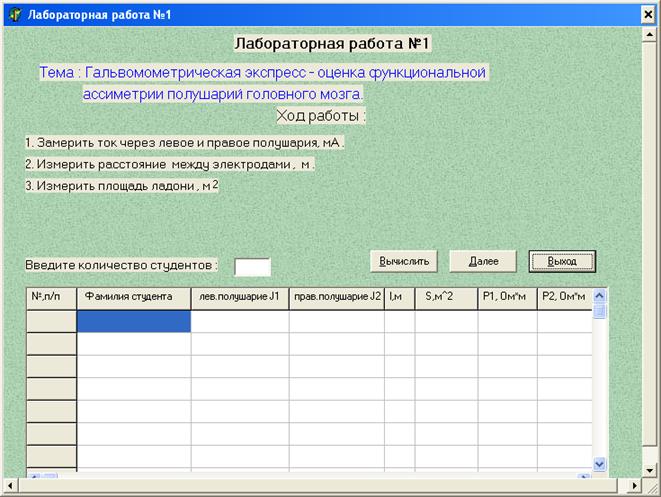Click the window's horizontal scroll left arrow
The width and height of the screenshot is (661, 497).
point(9,486)
